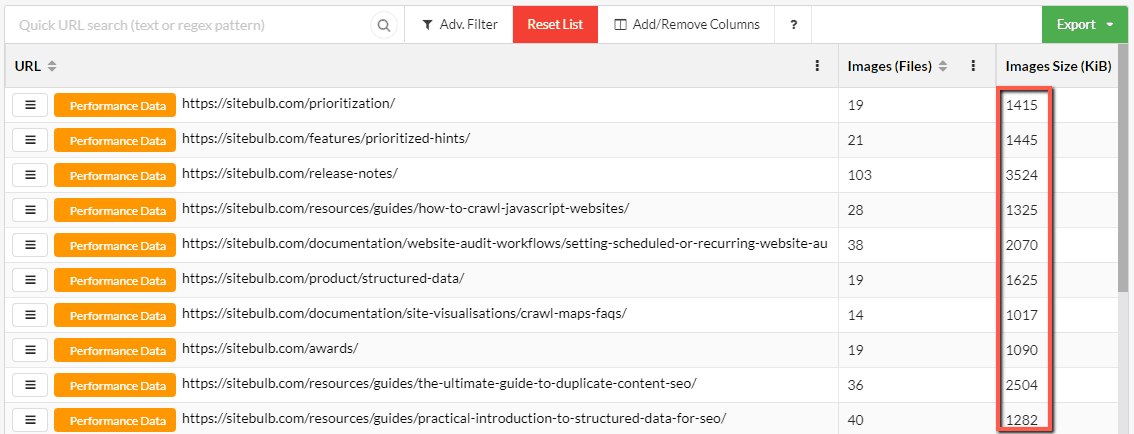Open the Adv. Filter funnel option
Viewport: 1134px width, 434px height.
click(459, 25)
